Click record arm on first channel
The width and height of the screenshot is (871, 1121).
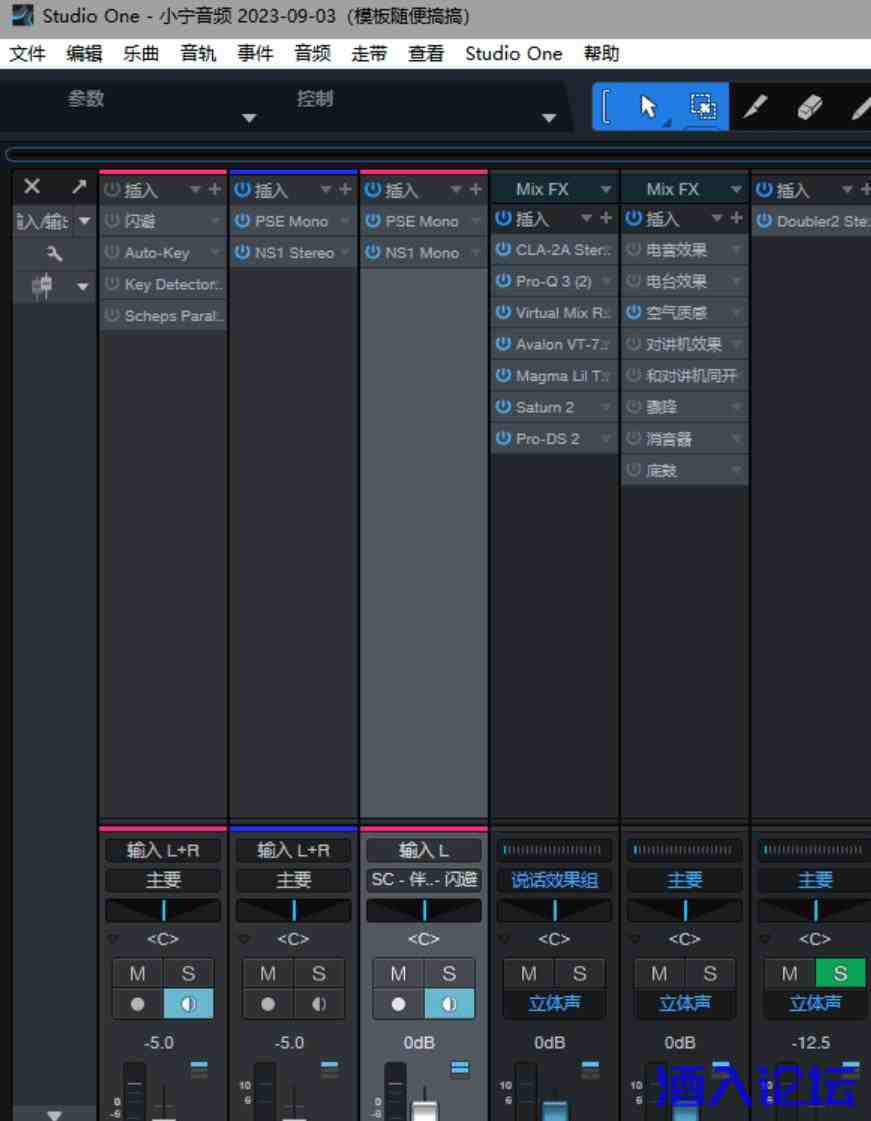point(137,1003)
